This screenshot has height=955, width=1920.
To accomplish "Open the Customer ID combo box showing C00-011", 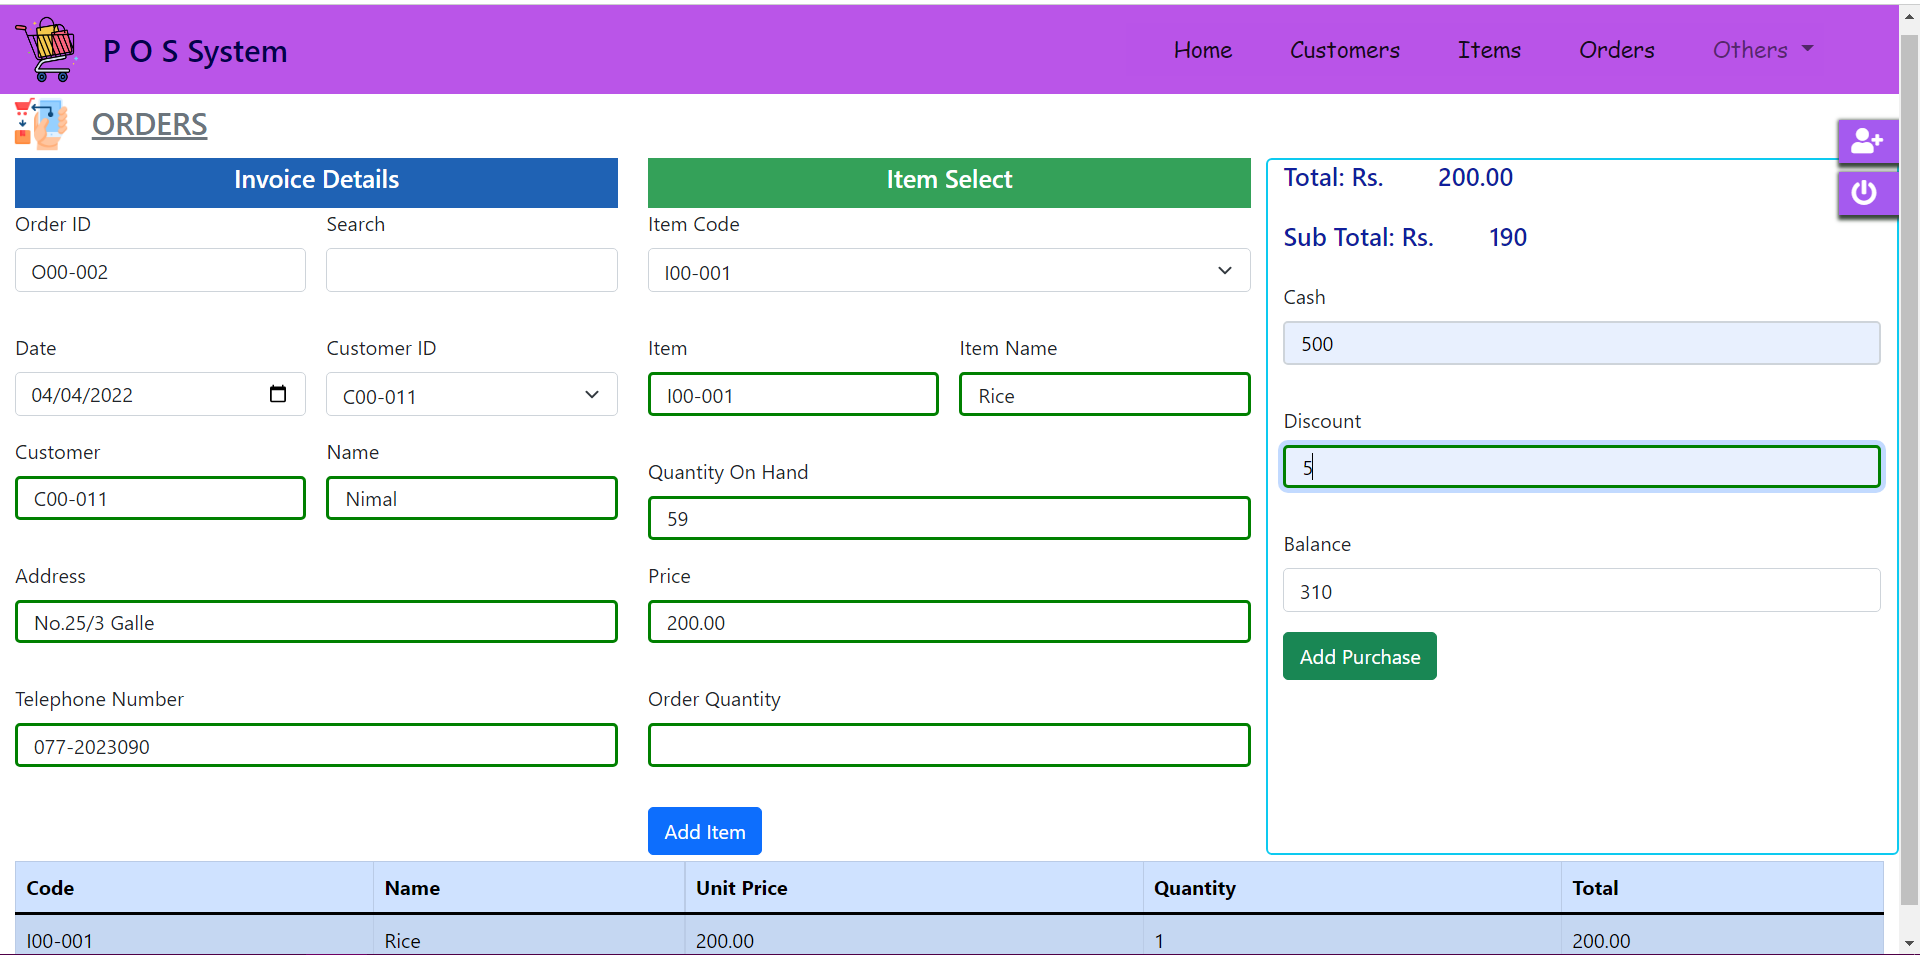I will (470, 395).
